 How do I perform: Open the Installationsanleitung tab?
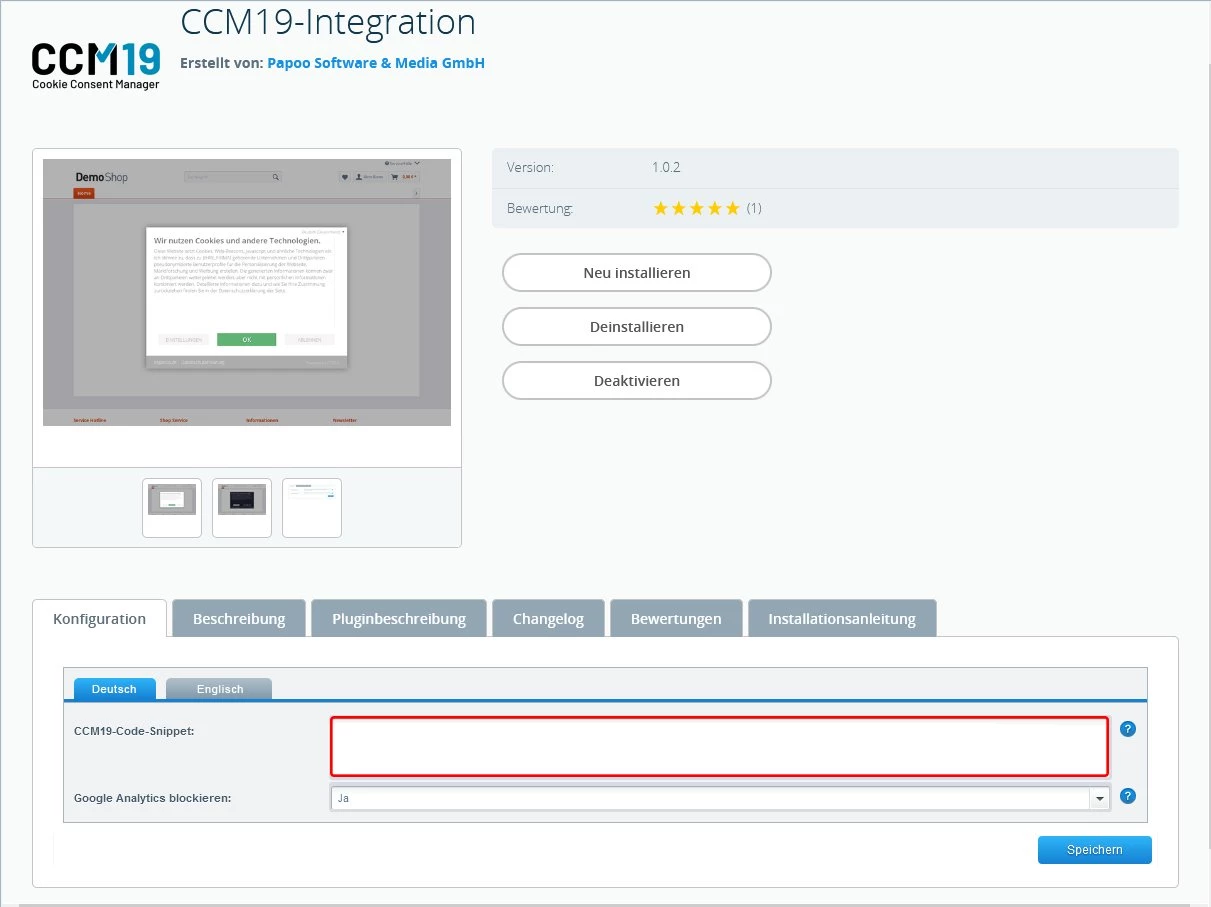tap(842, 619)
